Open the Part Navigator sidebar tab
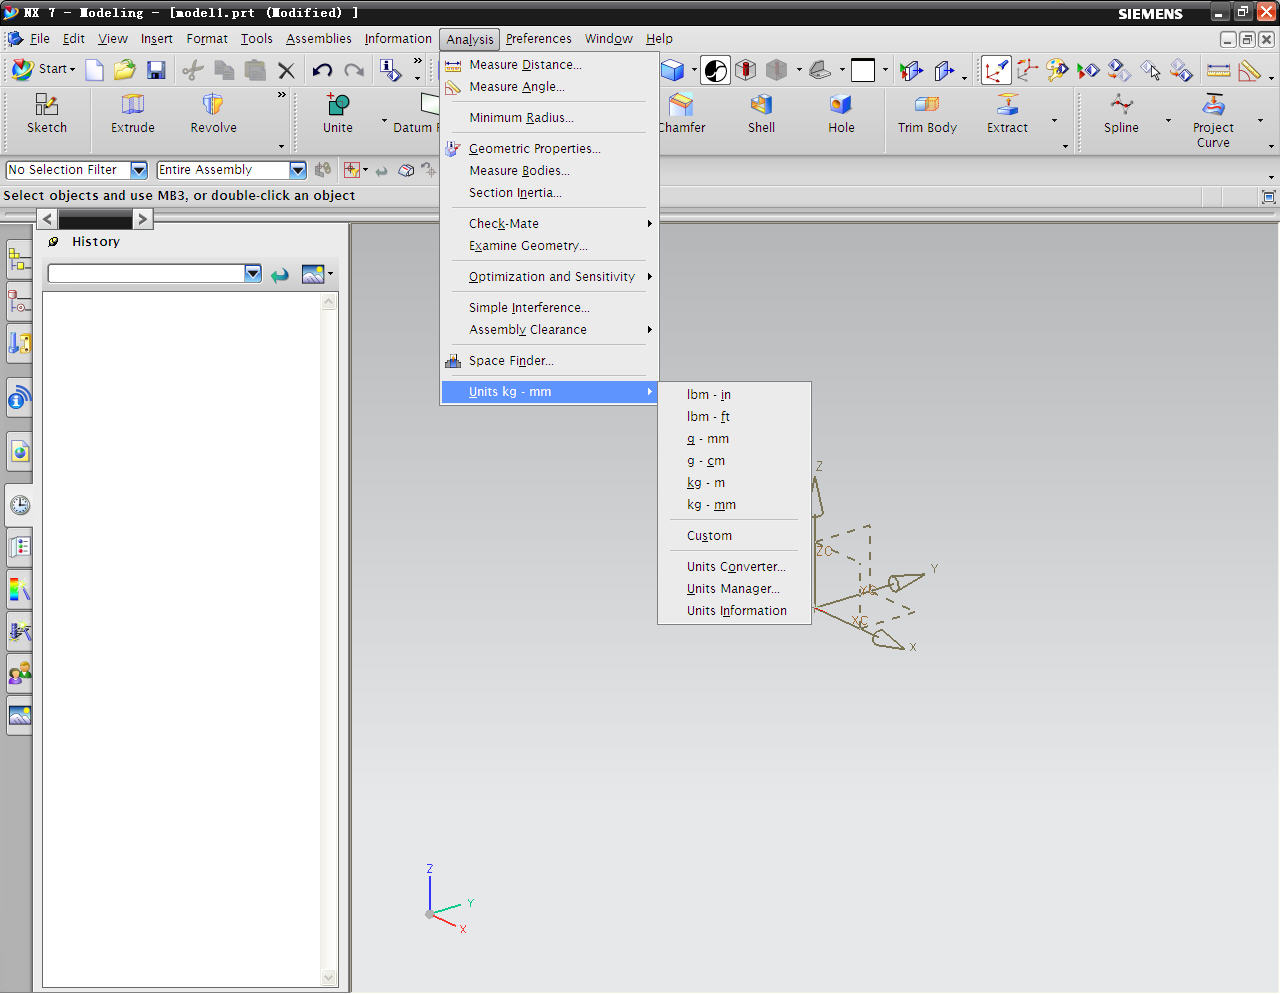Viewport: 1280px width, 994px height. coord(19,301)
